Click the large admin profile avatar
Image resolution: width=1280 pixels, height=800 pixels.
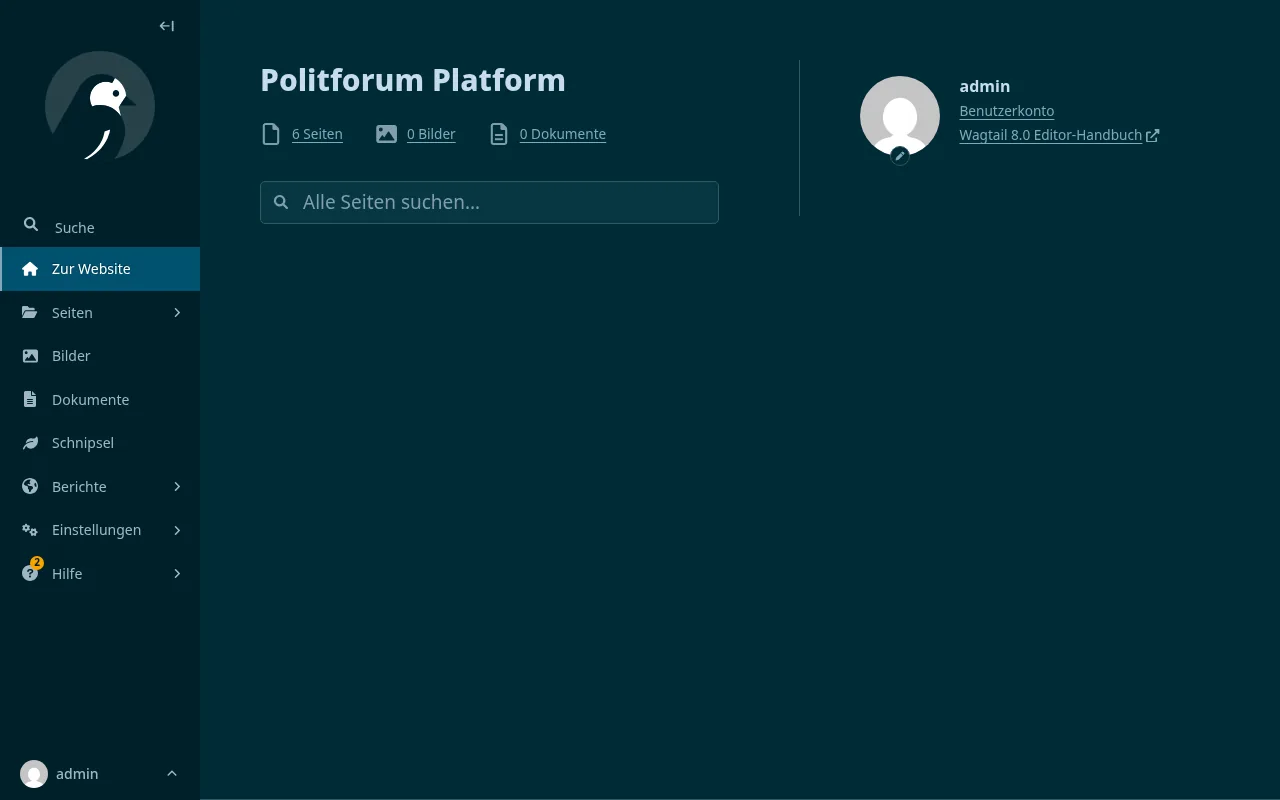tap(900, 116)
